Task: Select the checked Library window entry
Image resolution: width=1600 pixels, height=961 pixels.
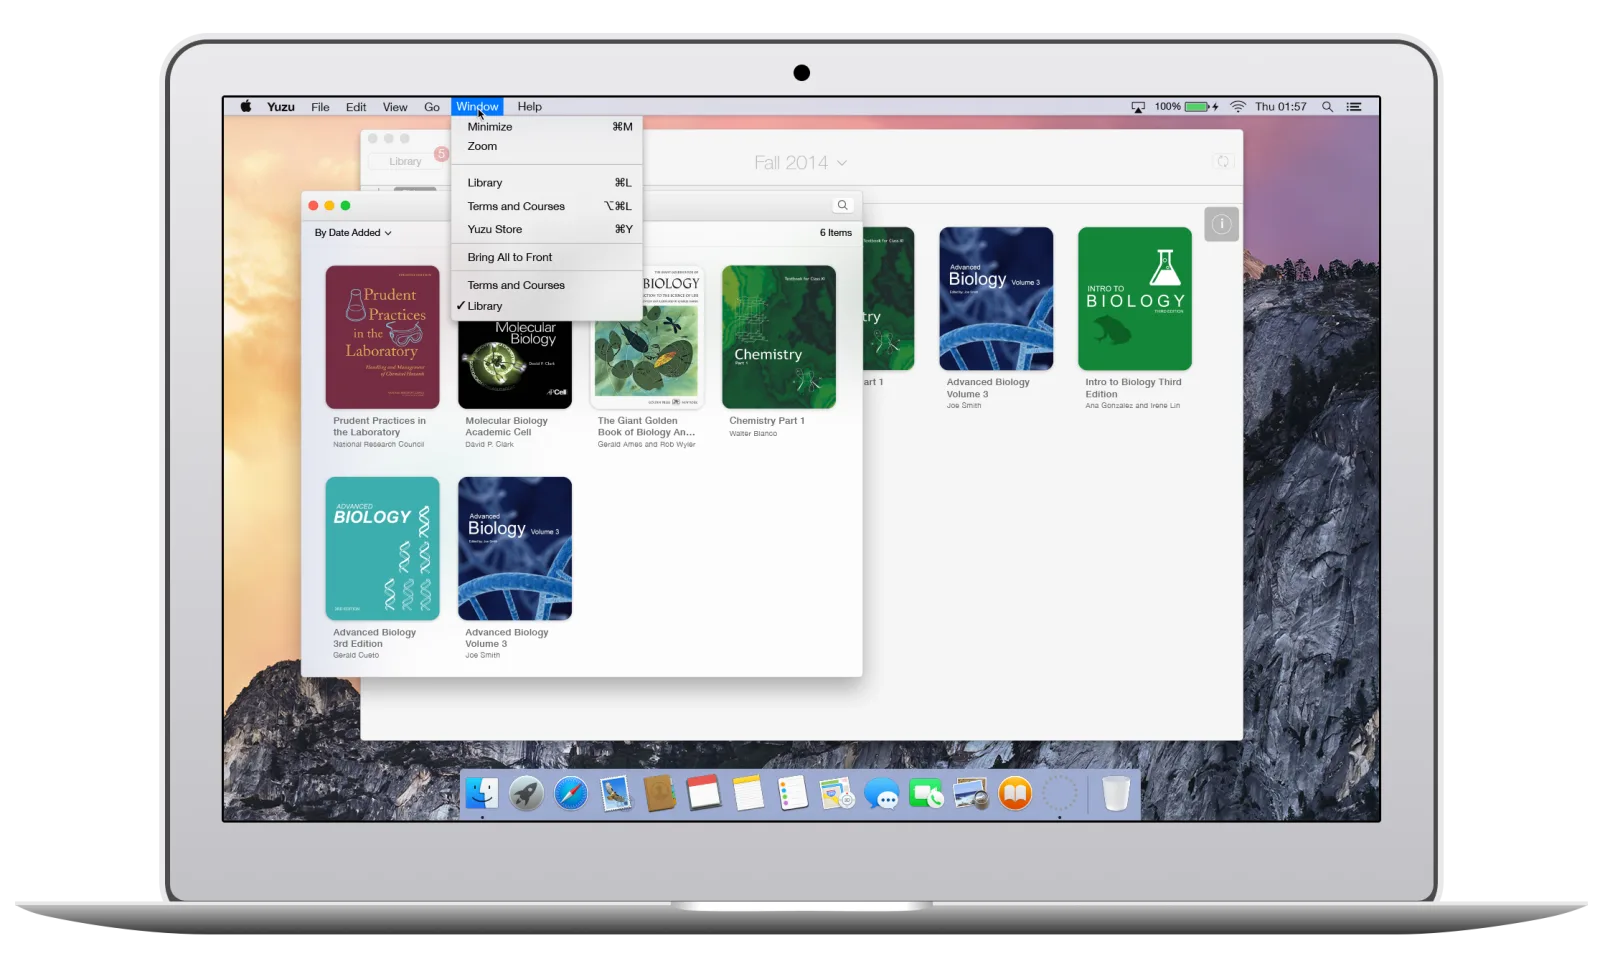Action: point(547,306)
